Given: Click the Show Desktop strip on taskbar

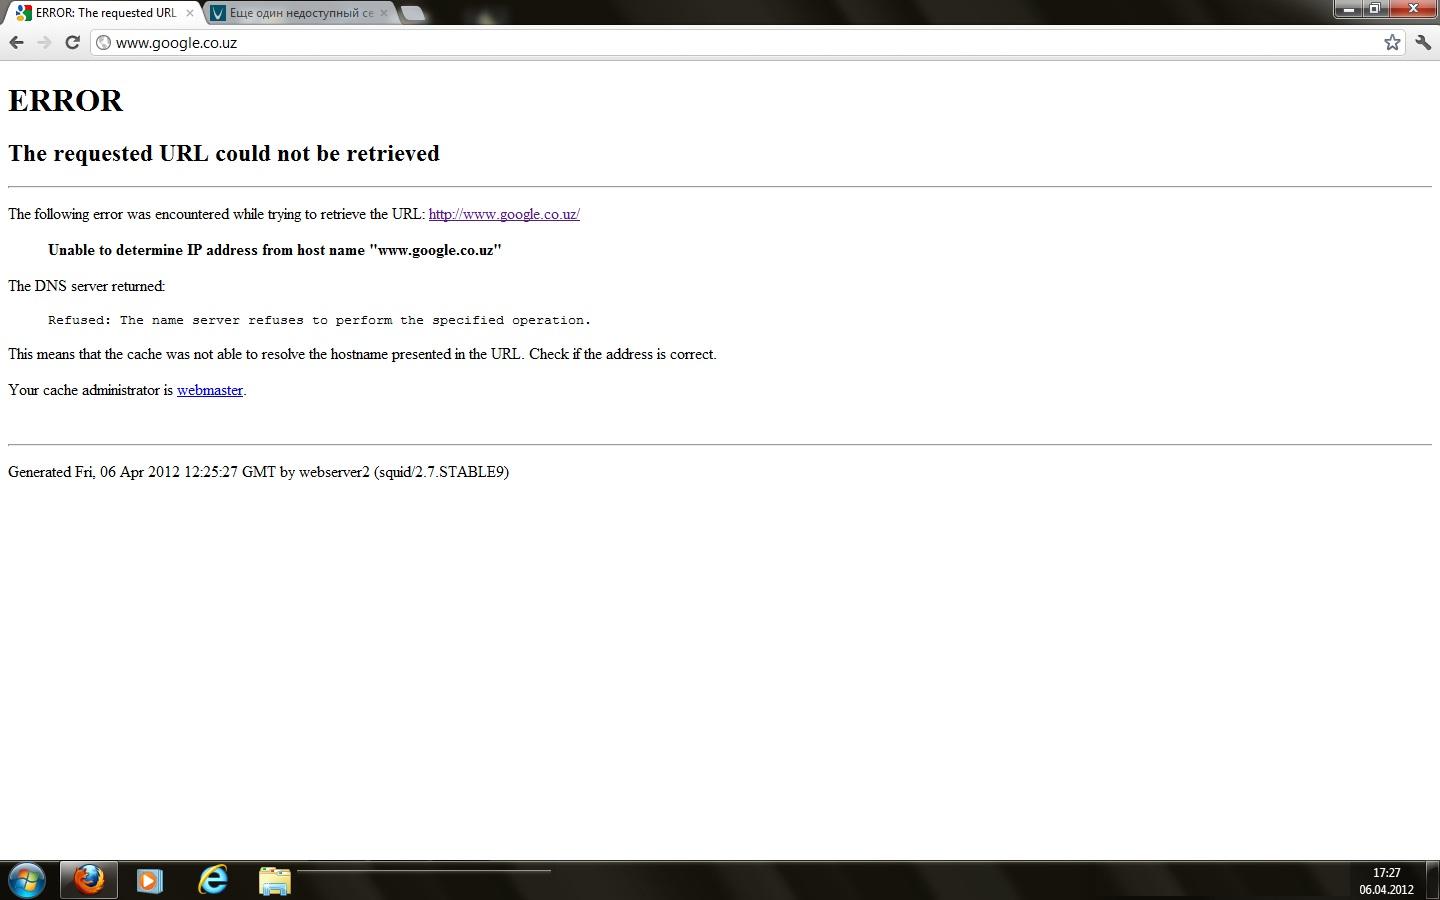Looking at the screenshot, I should click(x=1434, y=880).
